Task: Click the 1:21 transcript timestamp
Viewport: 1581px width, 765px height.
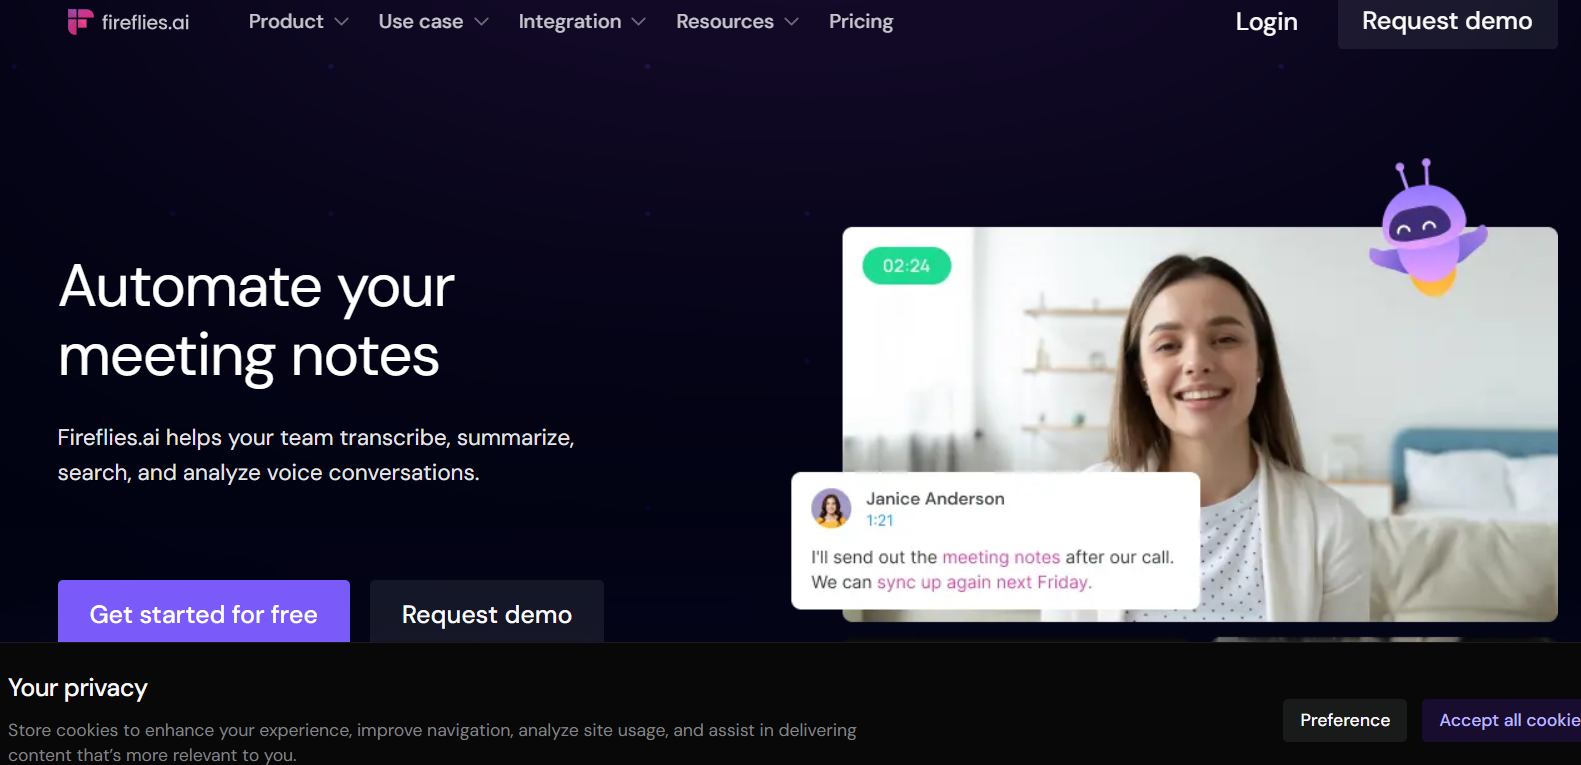Action: click(x=880, y=520)
